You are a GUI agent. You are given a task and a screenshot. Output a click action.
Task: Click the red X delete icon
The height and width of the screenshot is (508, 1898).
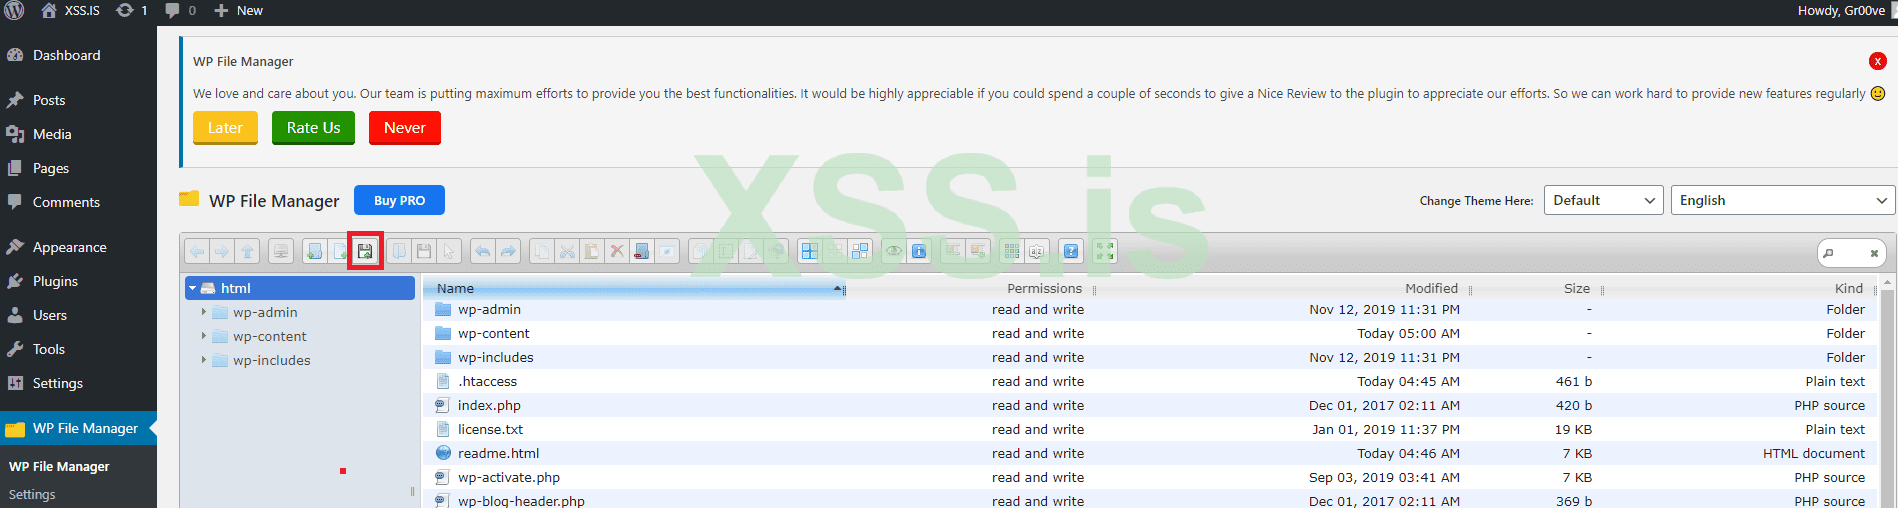616,251
